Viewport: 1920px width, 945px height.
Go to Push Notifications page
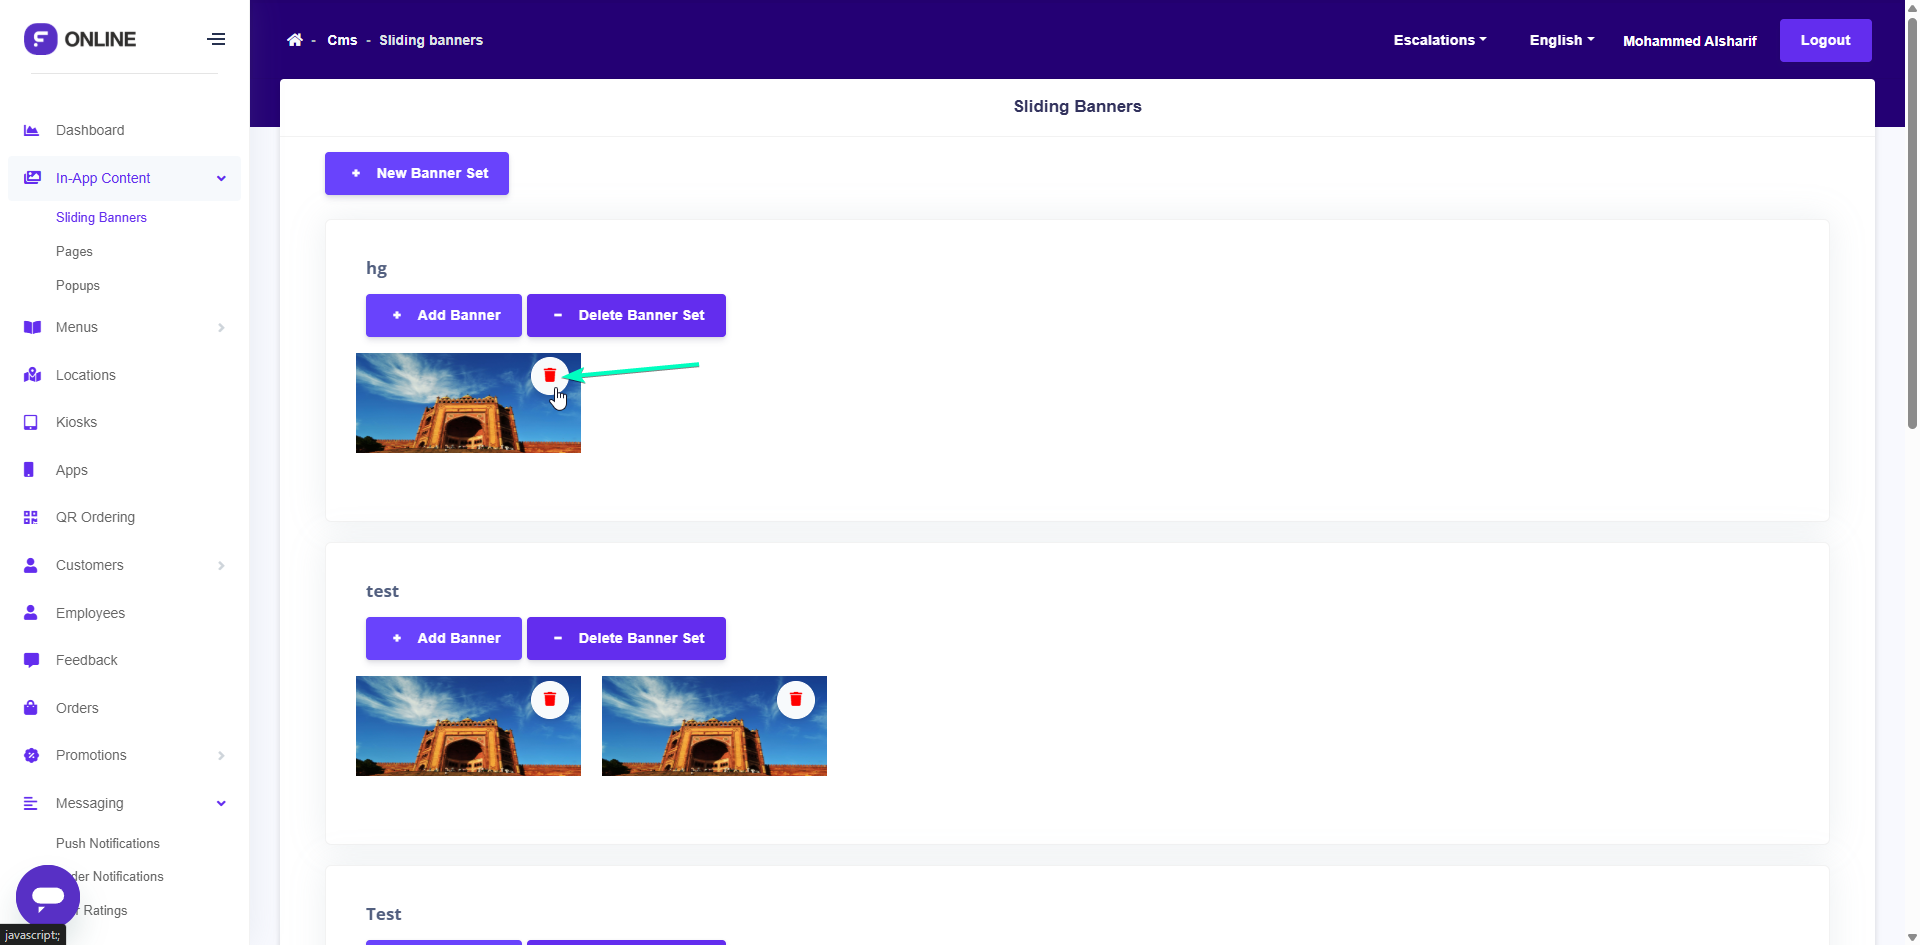108,843
